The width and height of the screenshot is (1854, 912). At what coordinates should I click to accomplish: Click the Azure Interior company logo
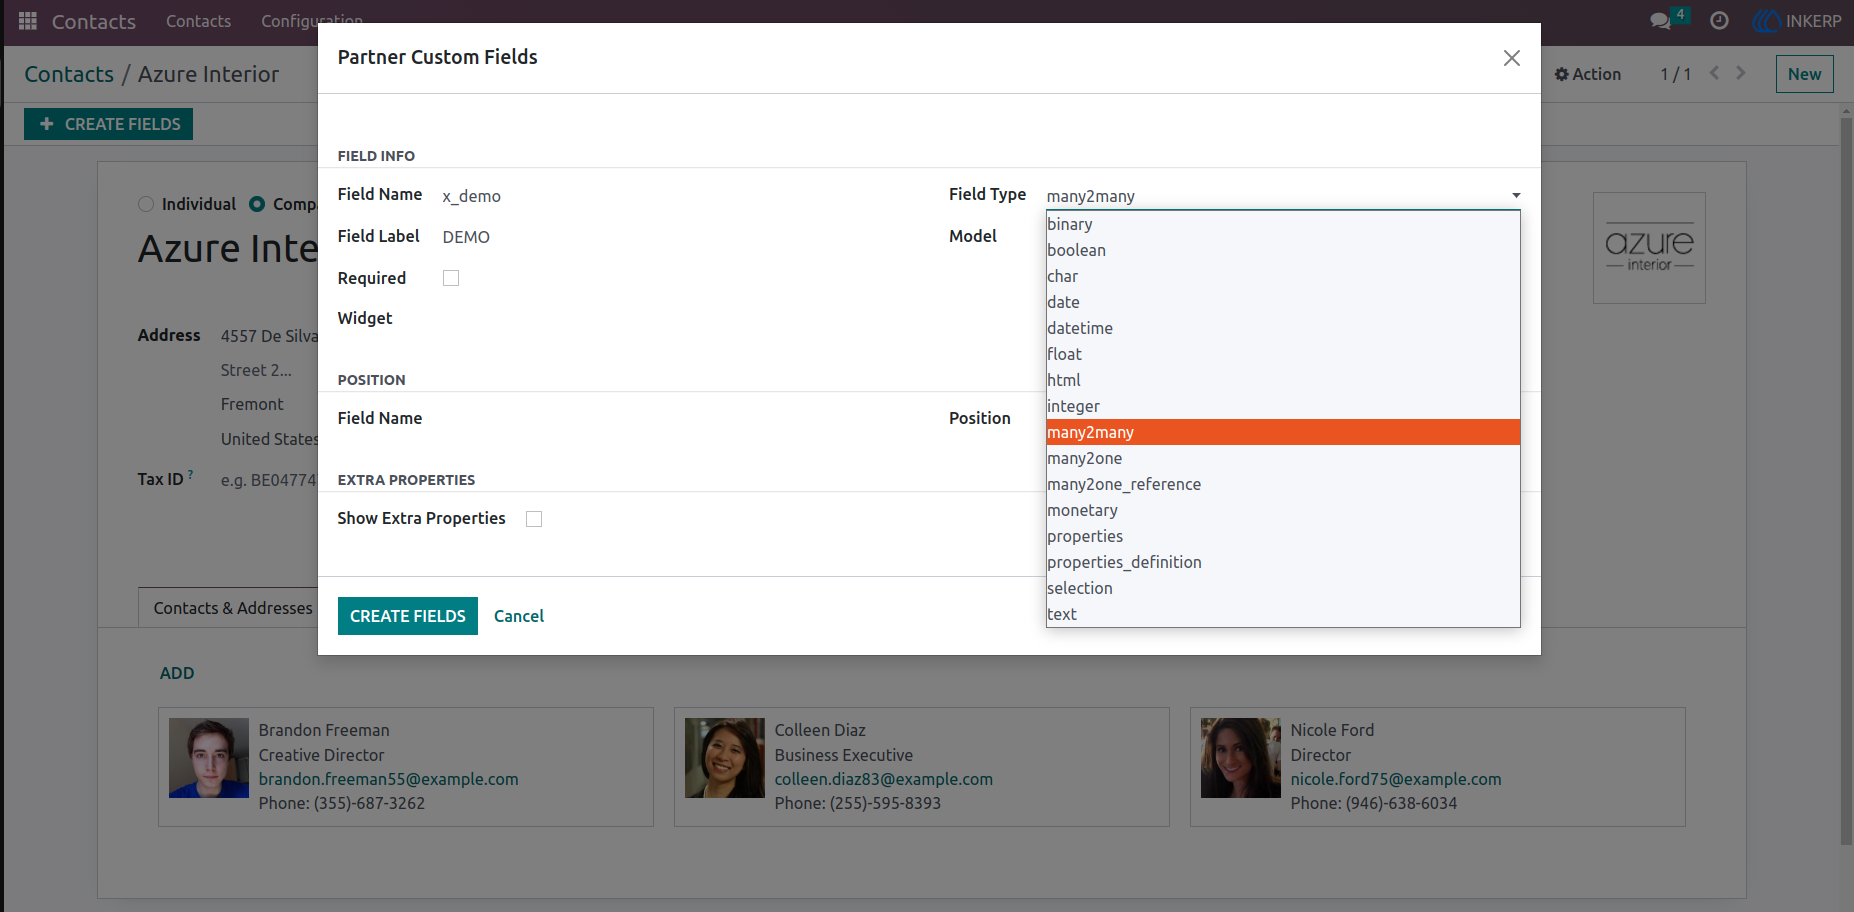coord(1649,248)
